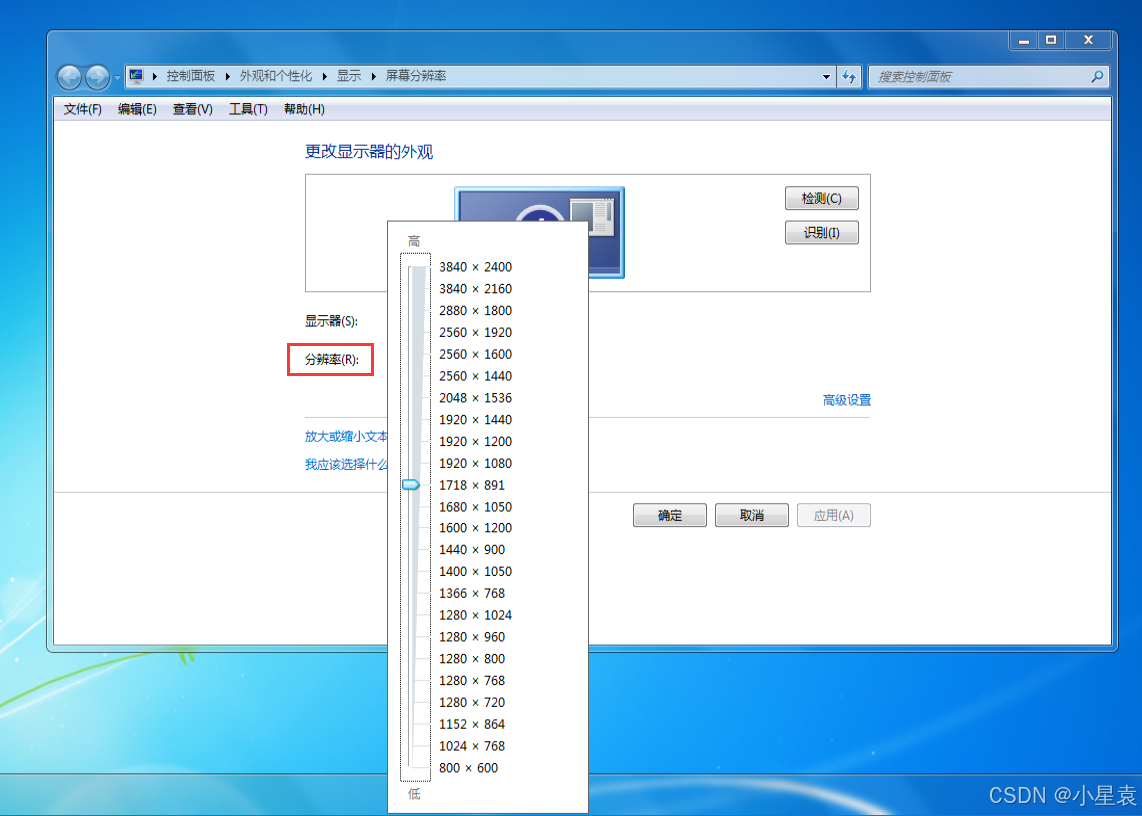Select 1280 × 800 resolution
Viewport: 1142px width, 816px height.
coord(471,659)
